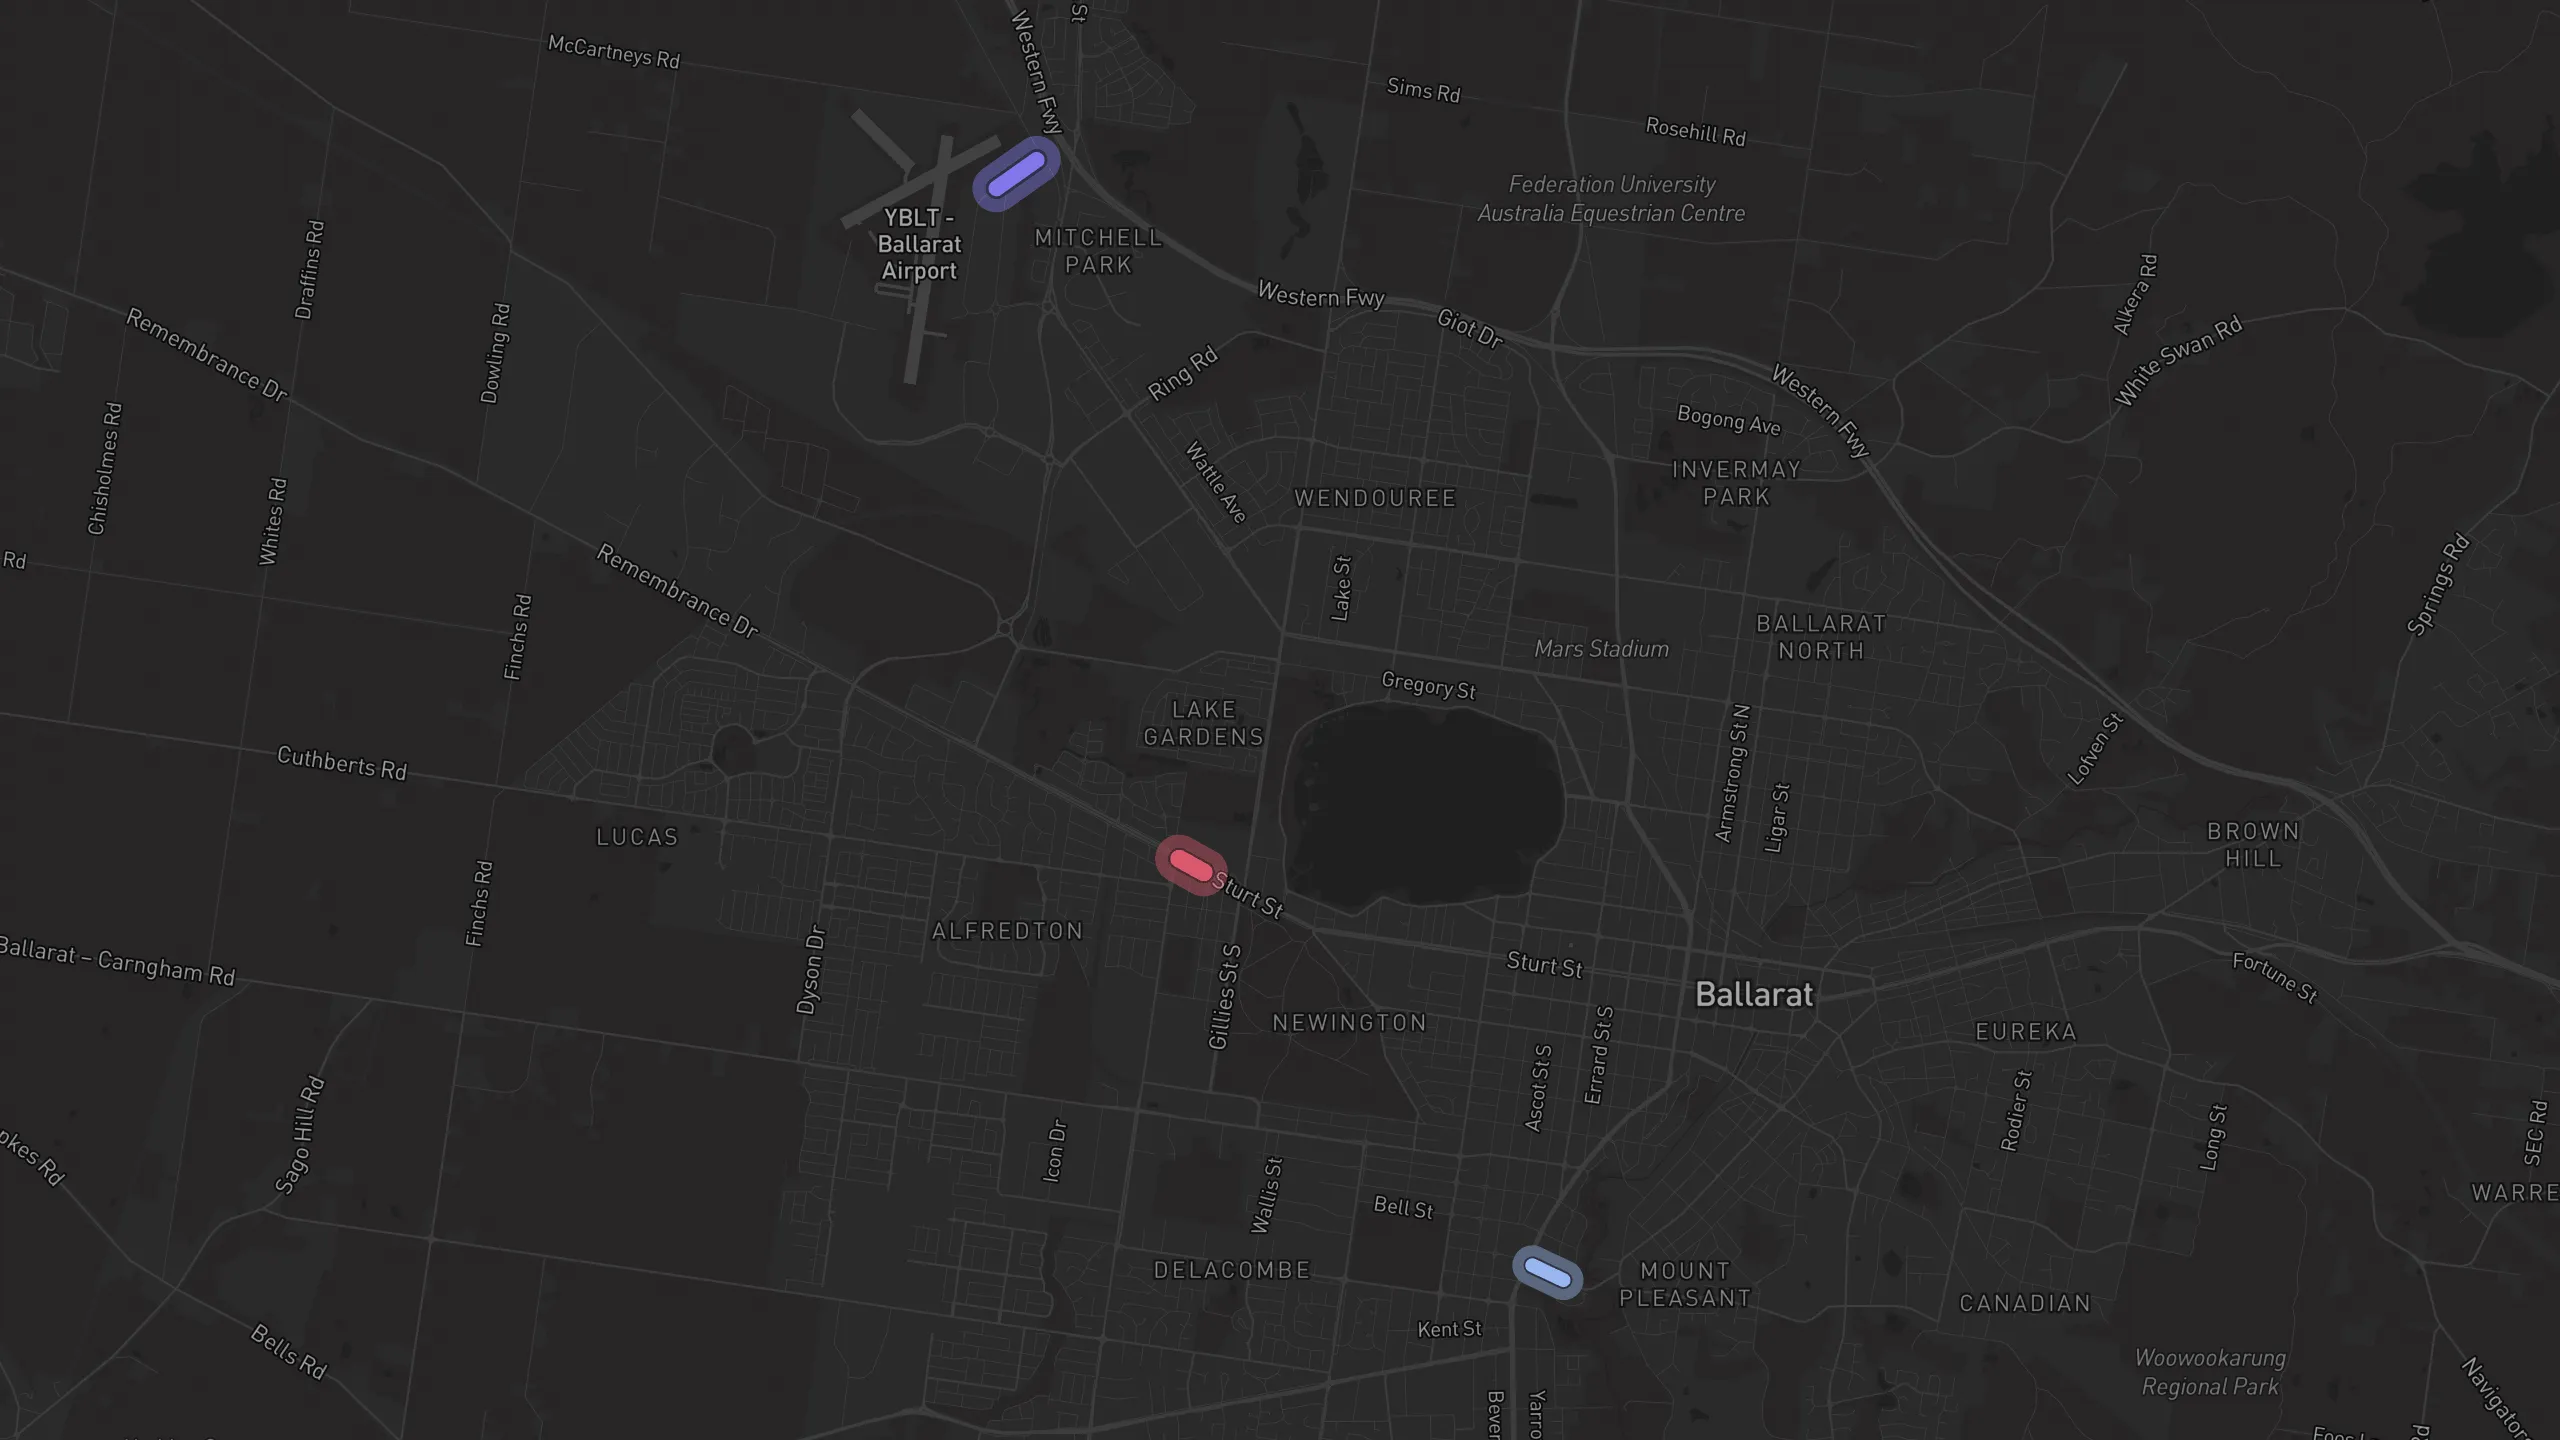Viewport: 2560px width, 1440px height.
Task: Click the Rosehill Rd label
Action: pyautogui.click(x=1696, y=131)
